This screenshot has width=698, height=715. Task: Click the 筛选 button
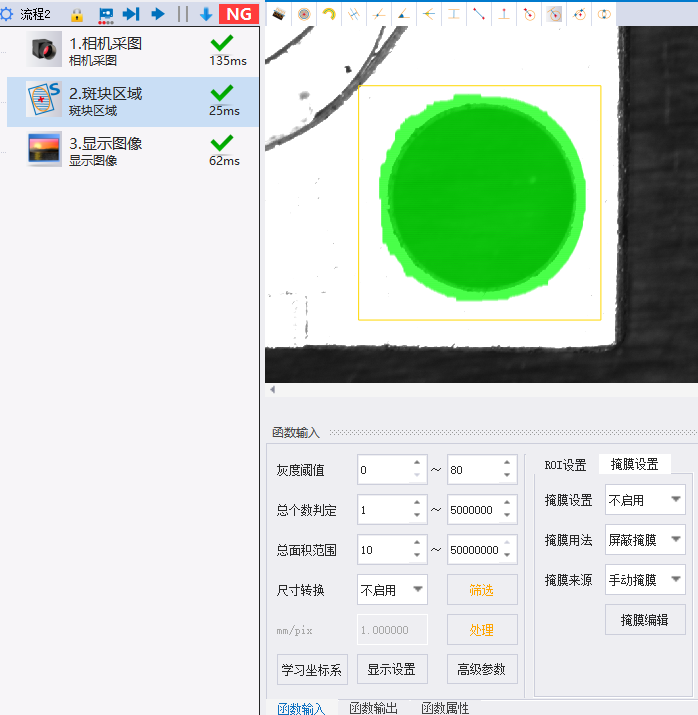click(482, 590)
